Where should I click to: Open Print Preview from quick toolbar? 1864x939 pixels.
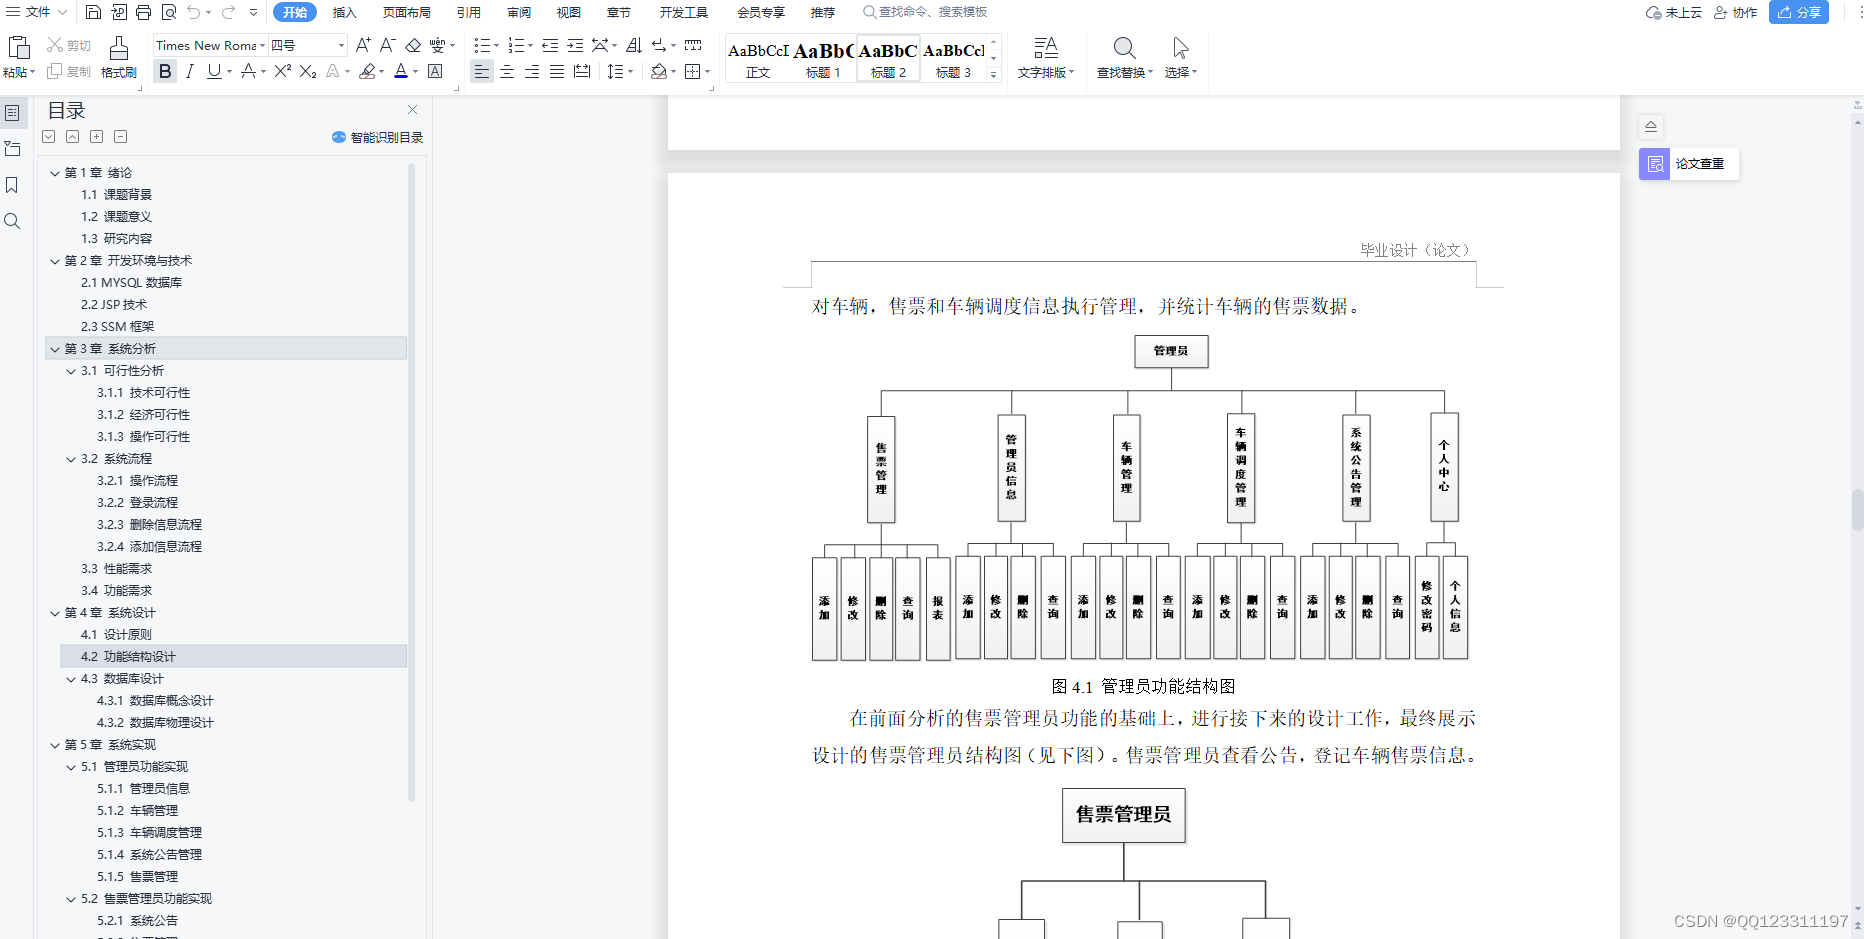tap(168, 12)
